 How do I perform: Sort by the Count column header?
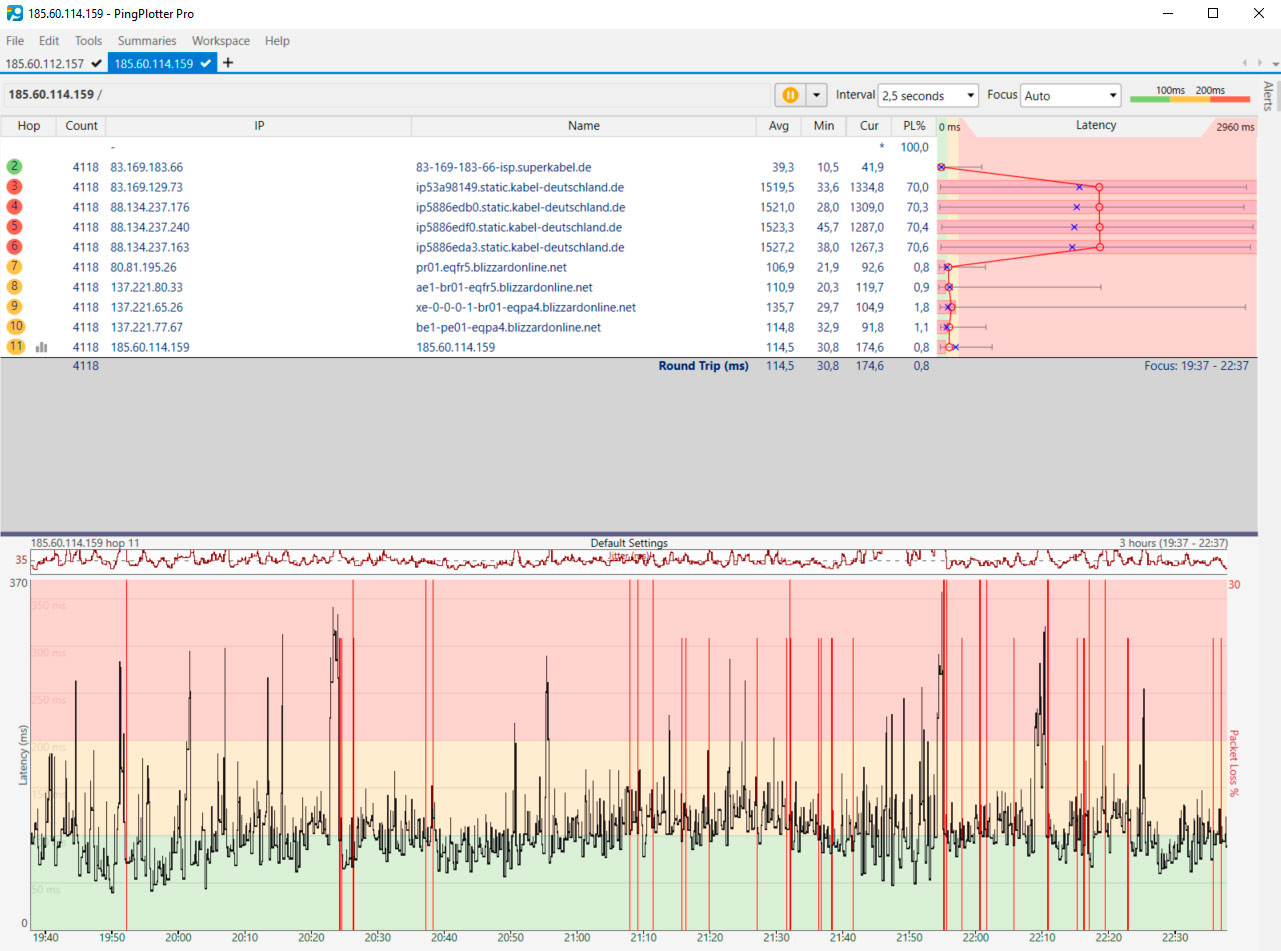82,126
